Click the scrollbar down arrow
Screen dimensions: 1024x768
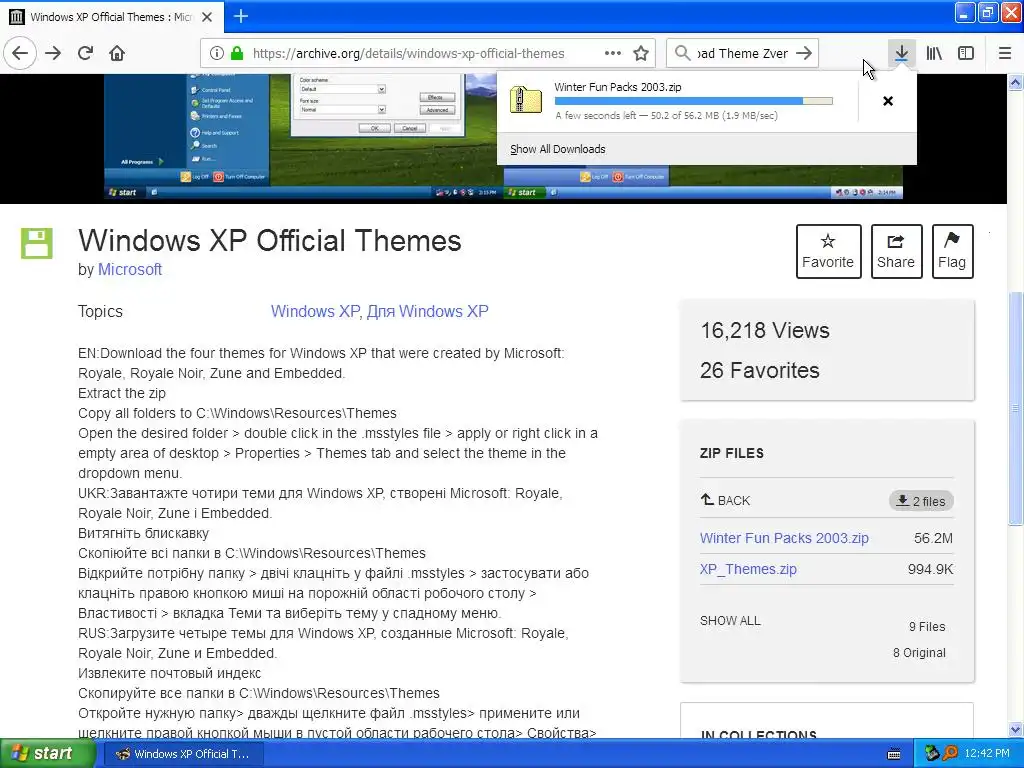[1016, 729]
